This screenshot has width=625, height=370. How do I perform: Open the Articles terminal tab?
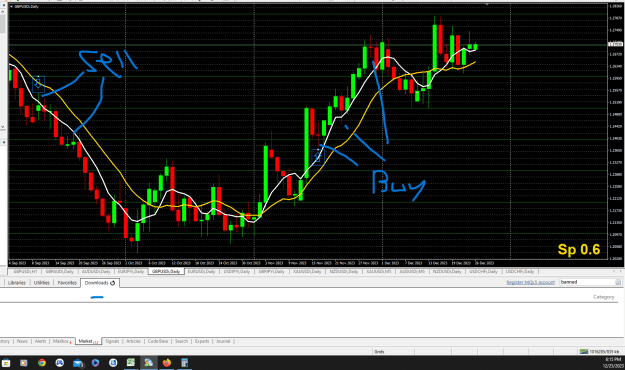tap(133, 341)
